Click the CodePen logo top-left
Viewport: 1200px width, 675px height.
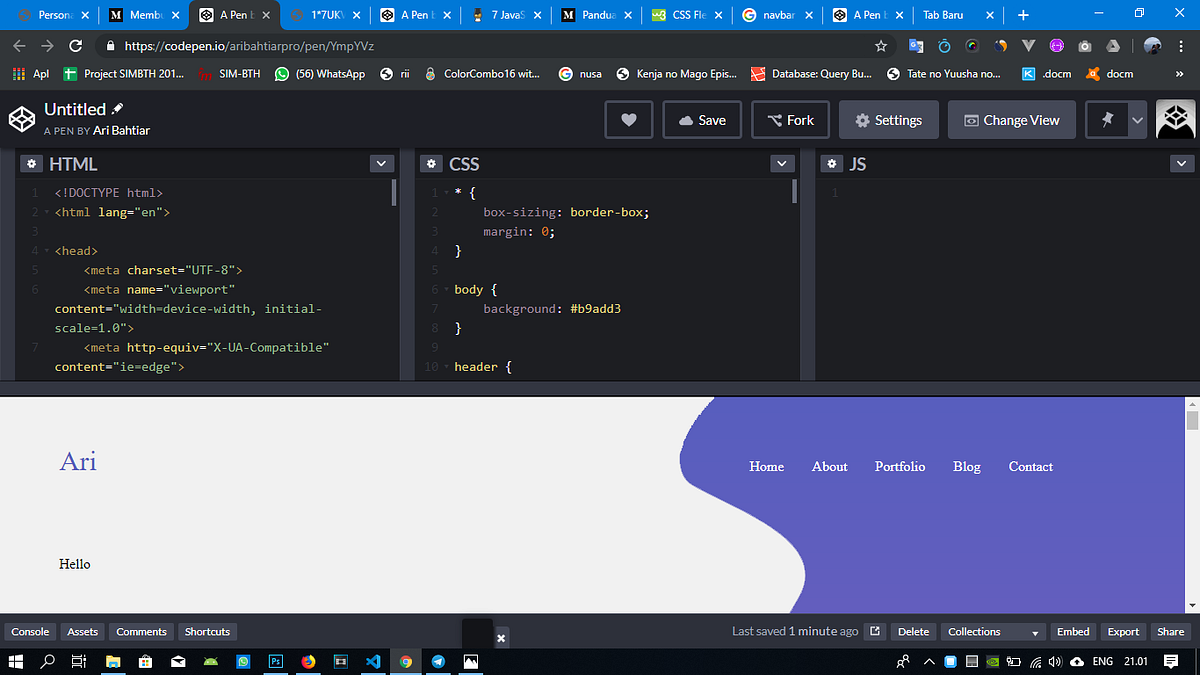coord(21,119)
